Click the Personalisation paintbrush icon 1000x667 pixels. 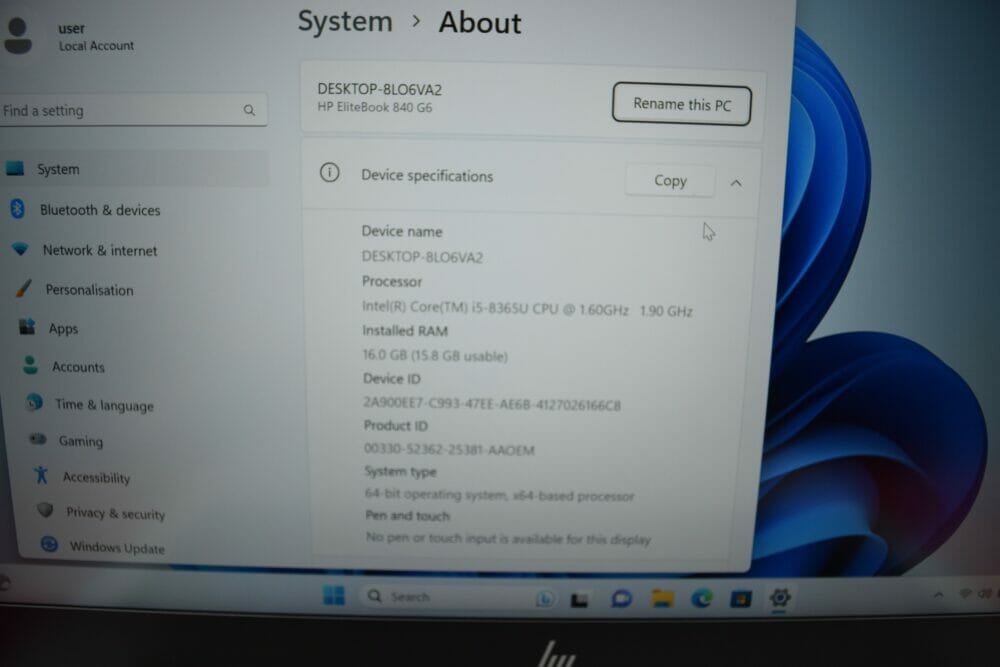click(x=24, y=288)
